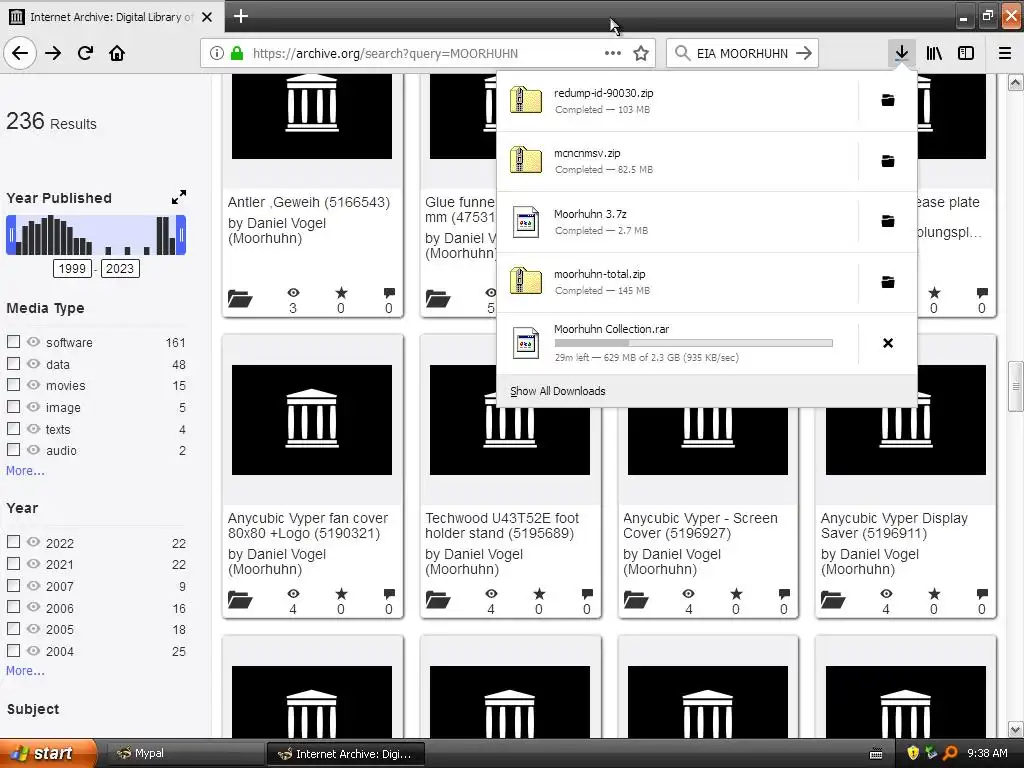Select the Moorhuhn Collection.rar download entry

(x=678, y=343)
